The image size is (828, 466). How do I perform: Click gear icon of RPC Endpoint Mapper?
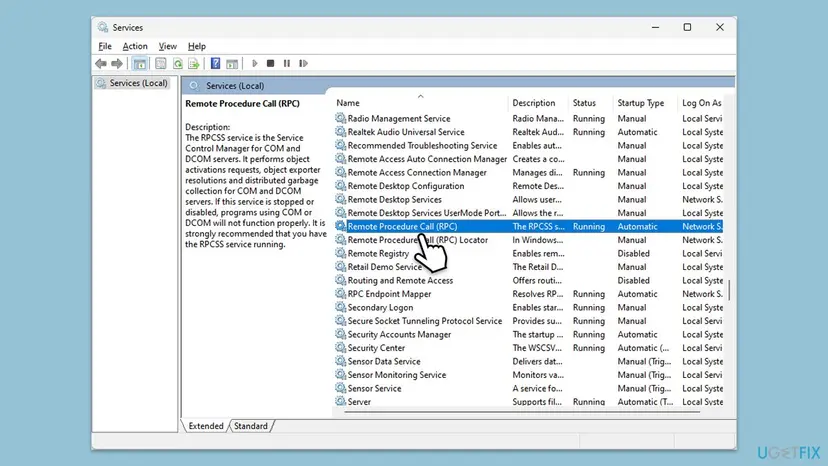tap(341, 294)
